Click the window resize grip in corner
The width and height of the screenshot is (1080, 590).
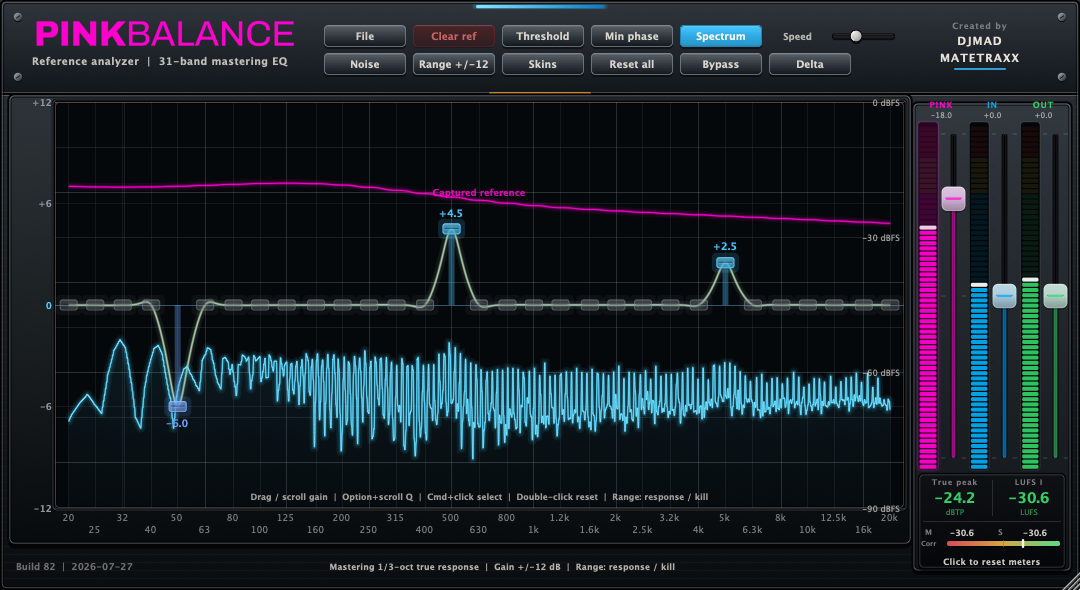pos(1071,582)
